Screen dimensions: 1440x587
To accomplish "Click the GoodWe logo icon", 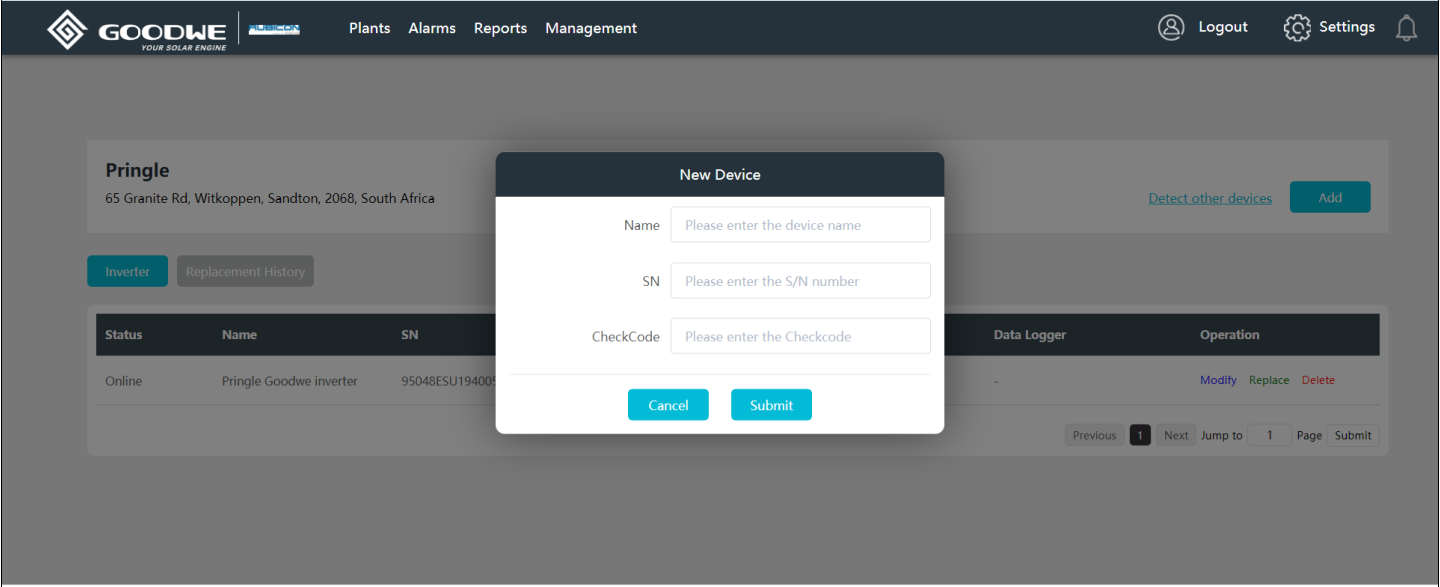I will (x=67, y=29).
